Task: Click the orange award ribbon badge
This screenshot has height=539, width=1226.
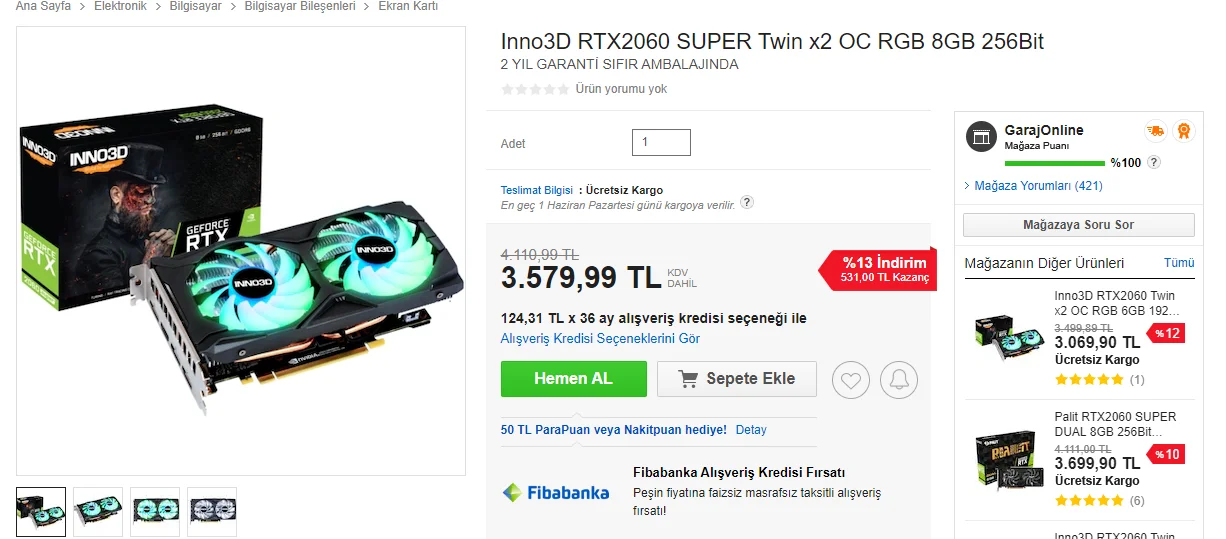Action: pyautogui.click(x=1184, y=131)
